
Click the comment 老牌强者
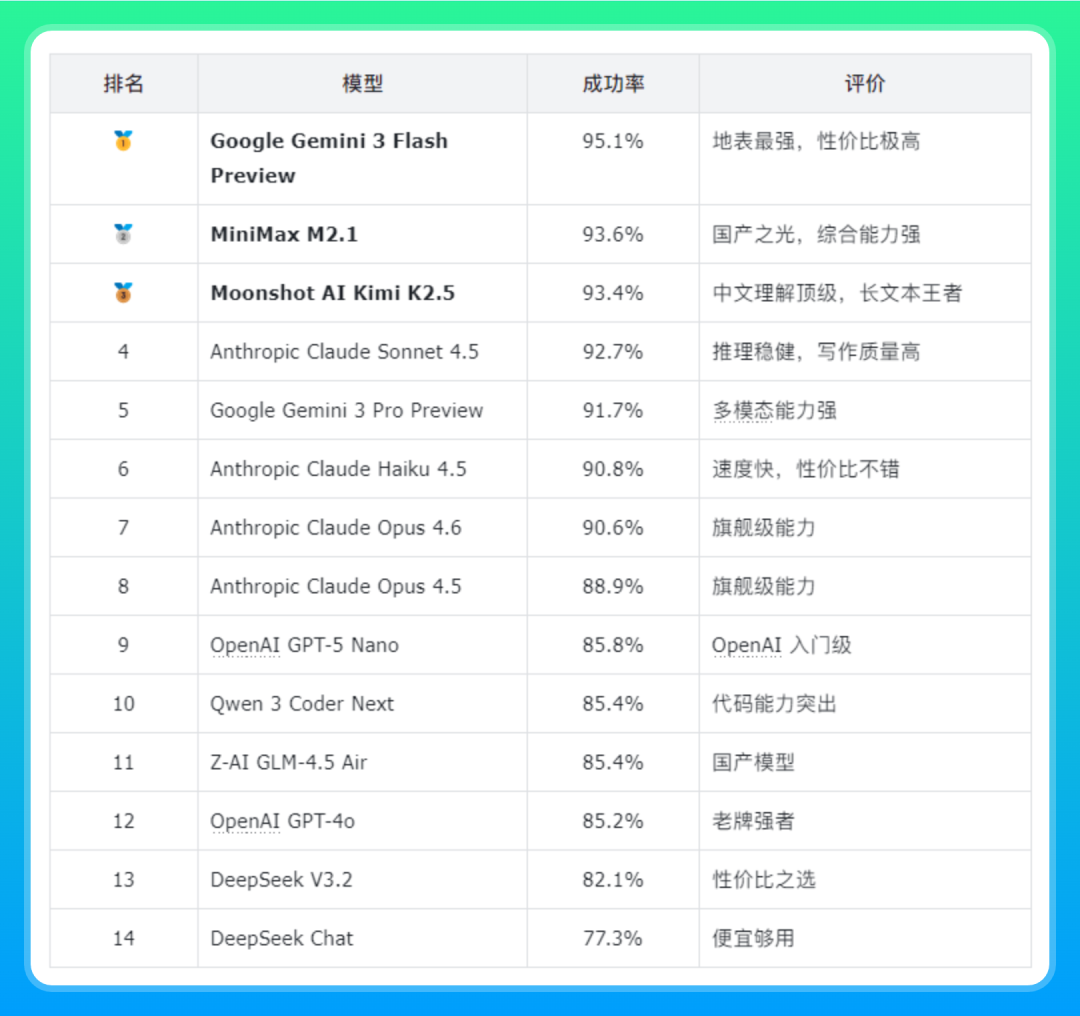click(x=754, y=821)
